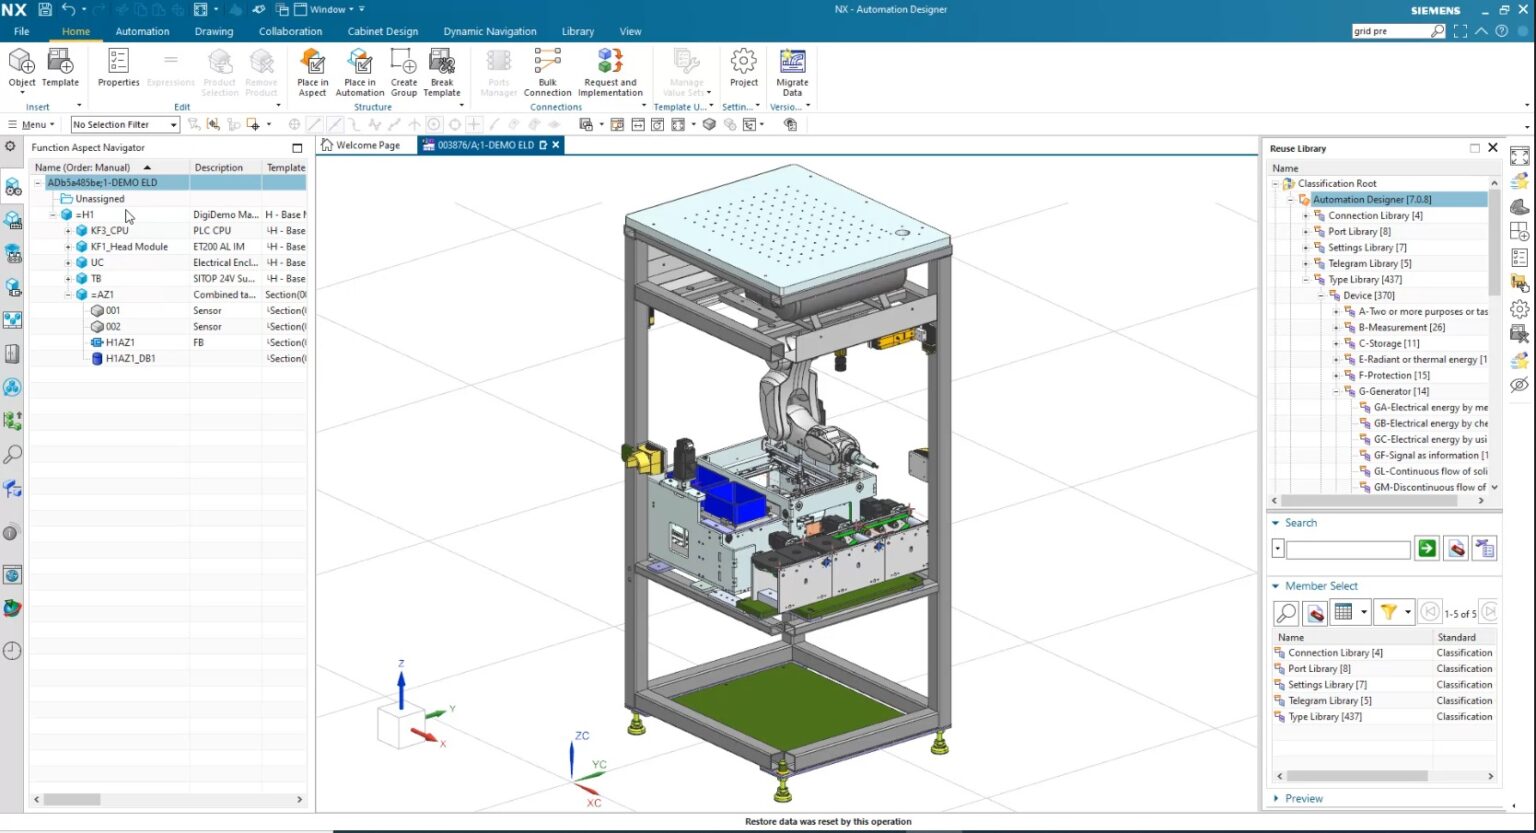Collapse the =AZ1 tree node
Screen dimensions: 1536x833
click(x=68, y=295)
